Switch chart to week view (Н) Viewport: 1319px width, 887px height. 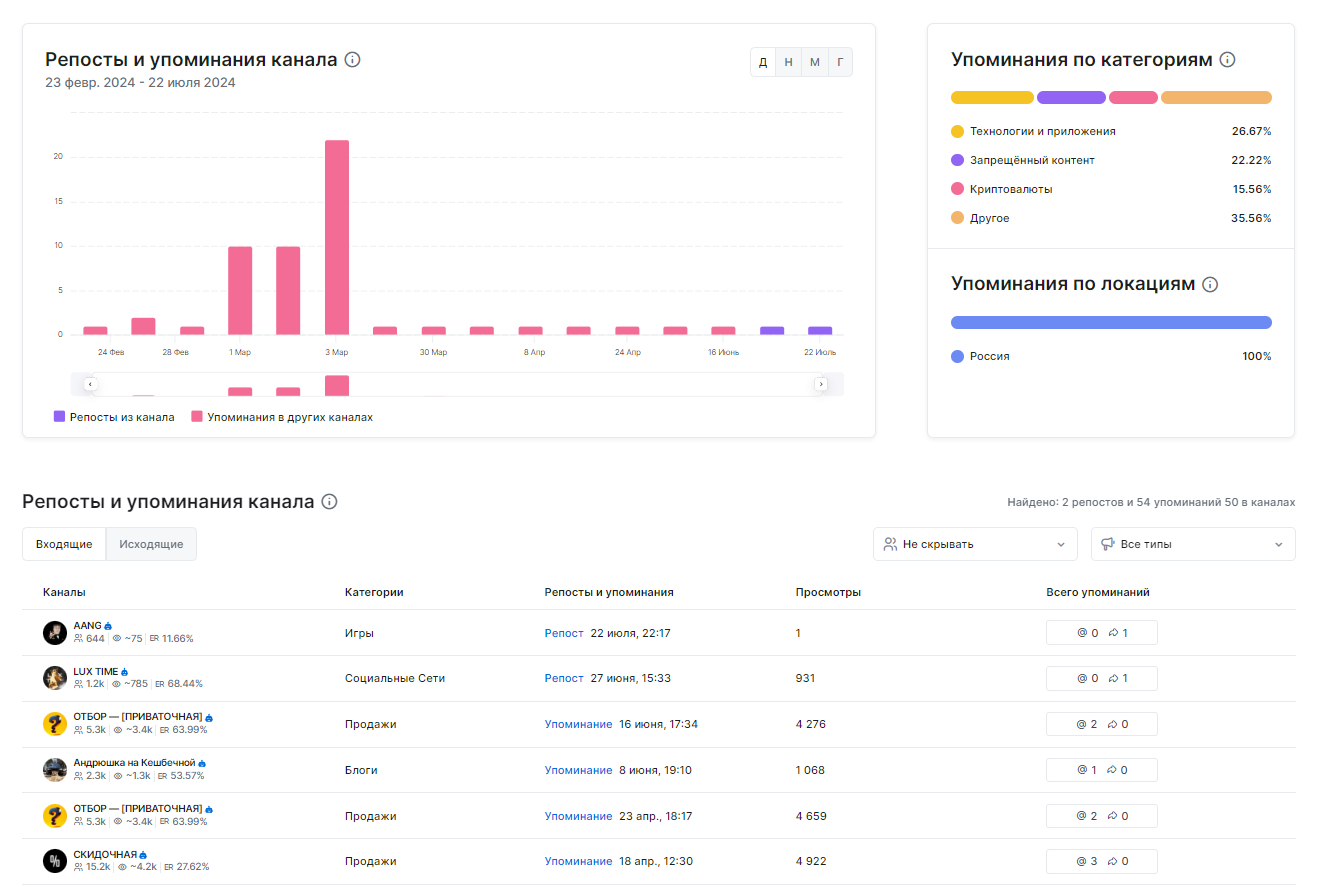tap(789, 62)
